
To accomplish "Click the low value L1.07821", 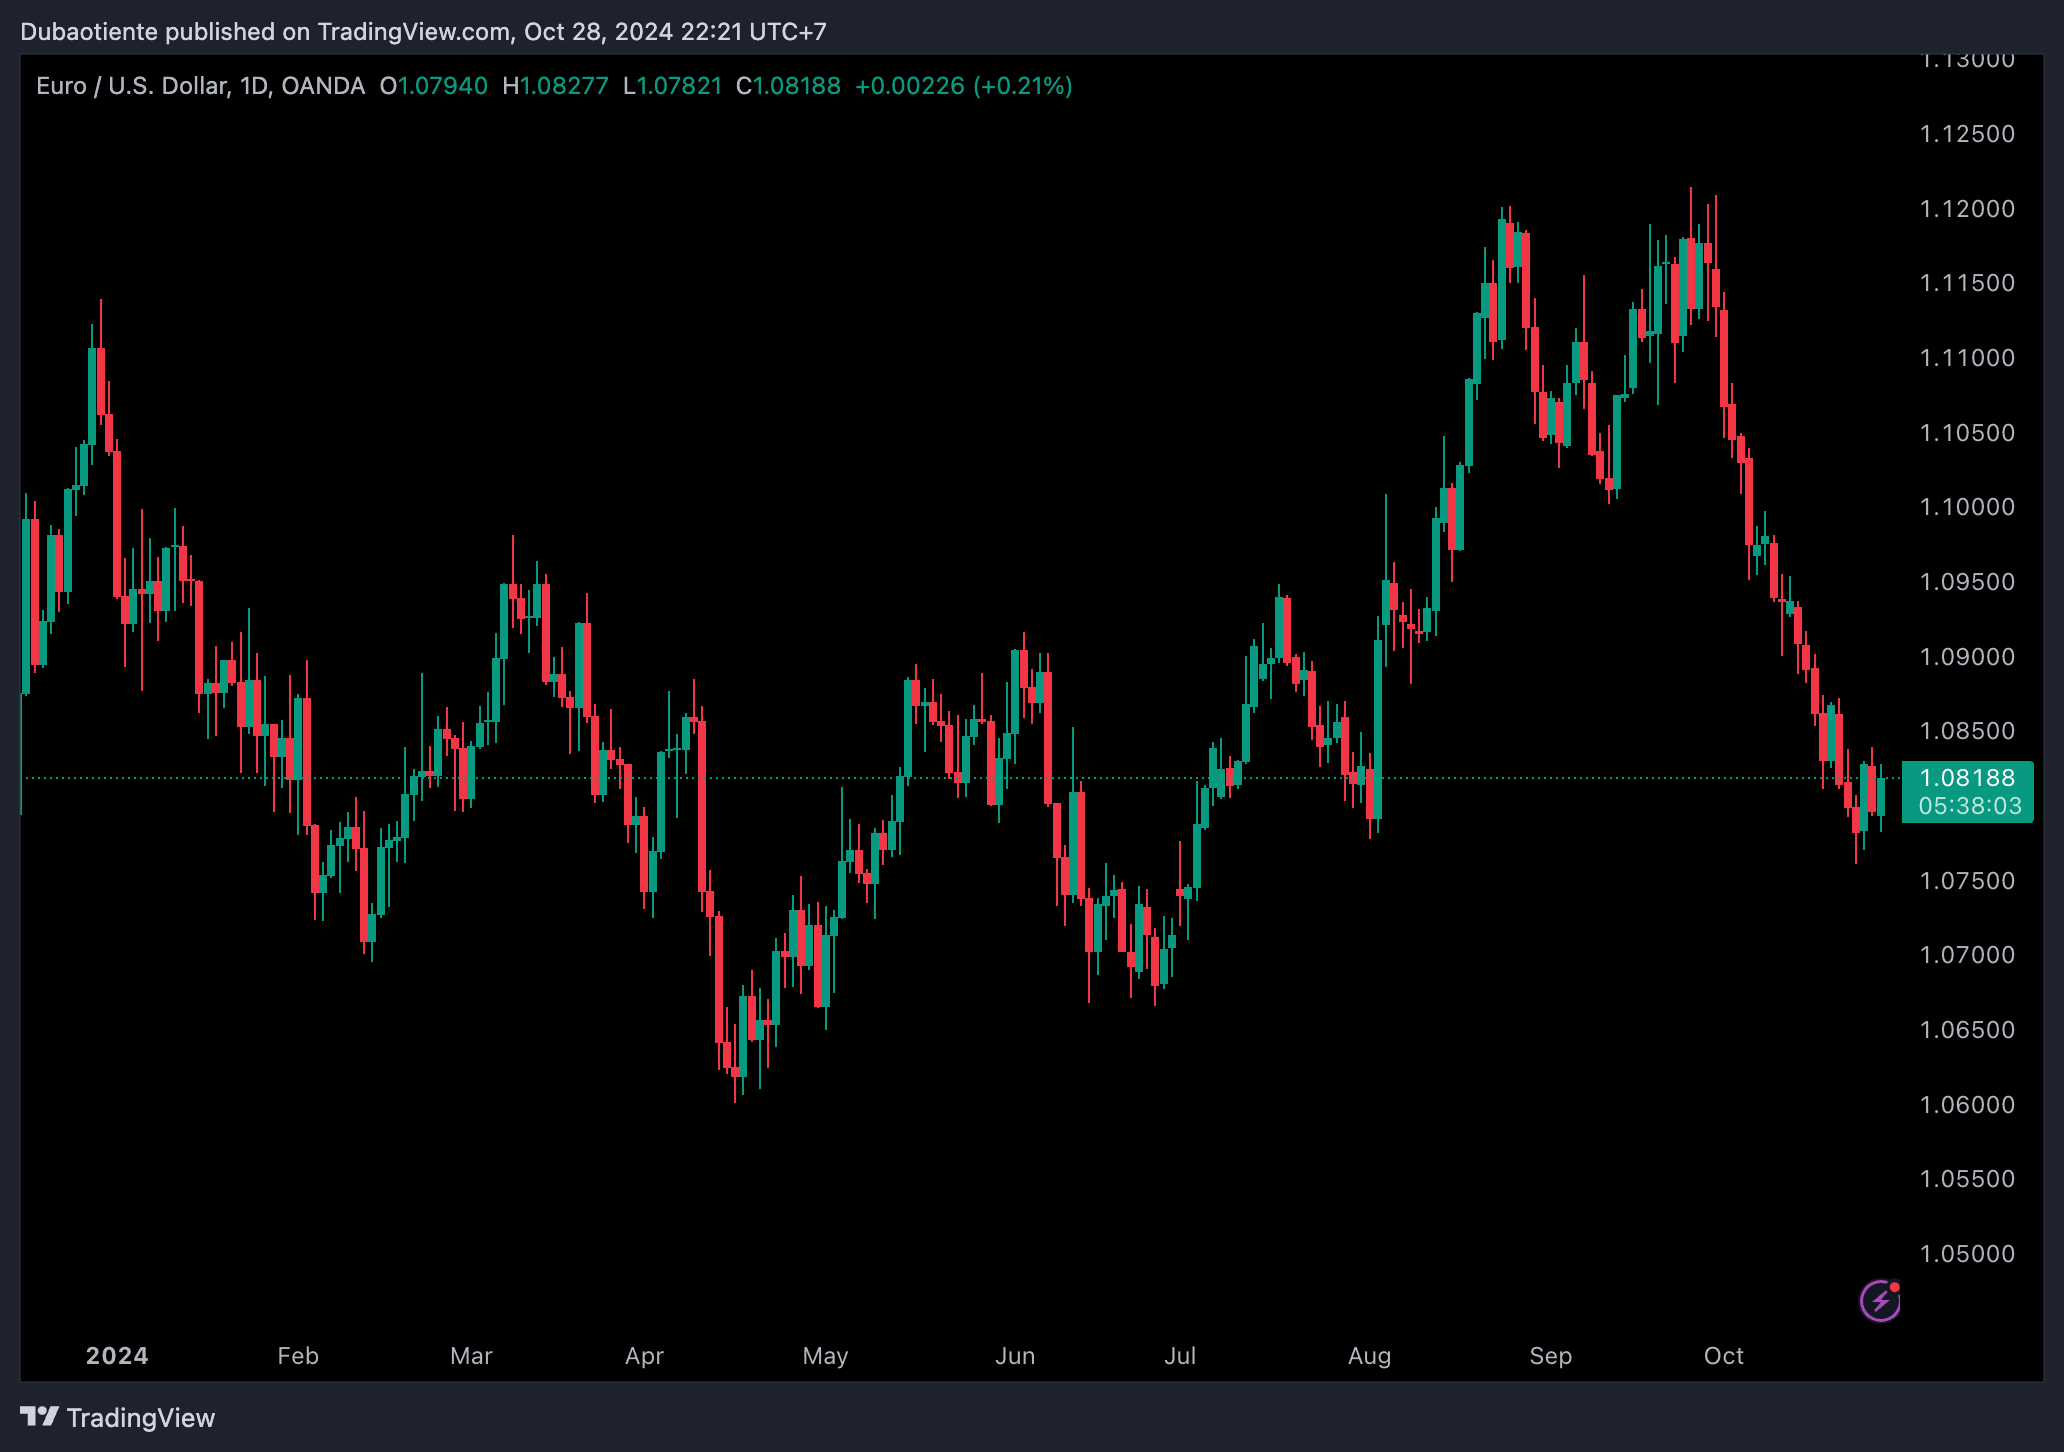I will [x=673, y=86].
